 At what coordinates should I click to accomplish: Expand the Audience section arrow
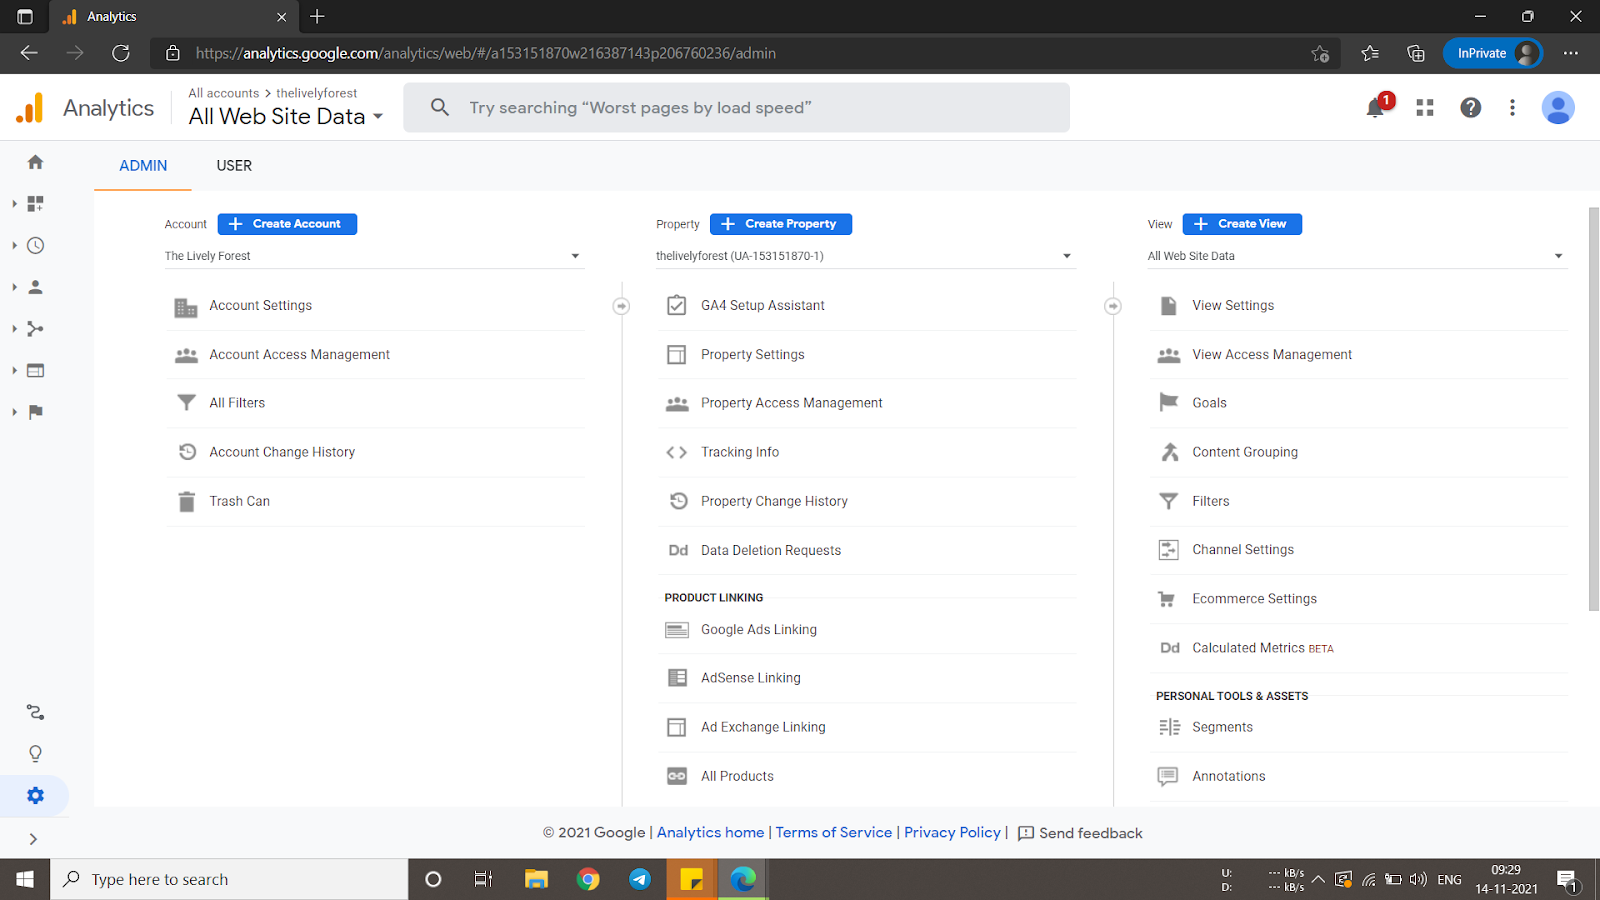click(14, 287)
